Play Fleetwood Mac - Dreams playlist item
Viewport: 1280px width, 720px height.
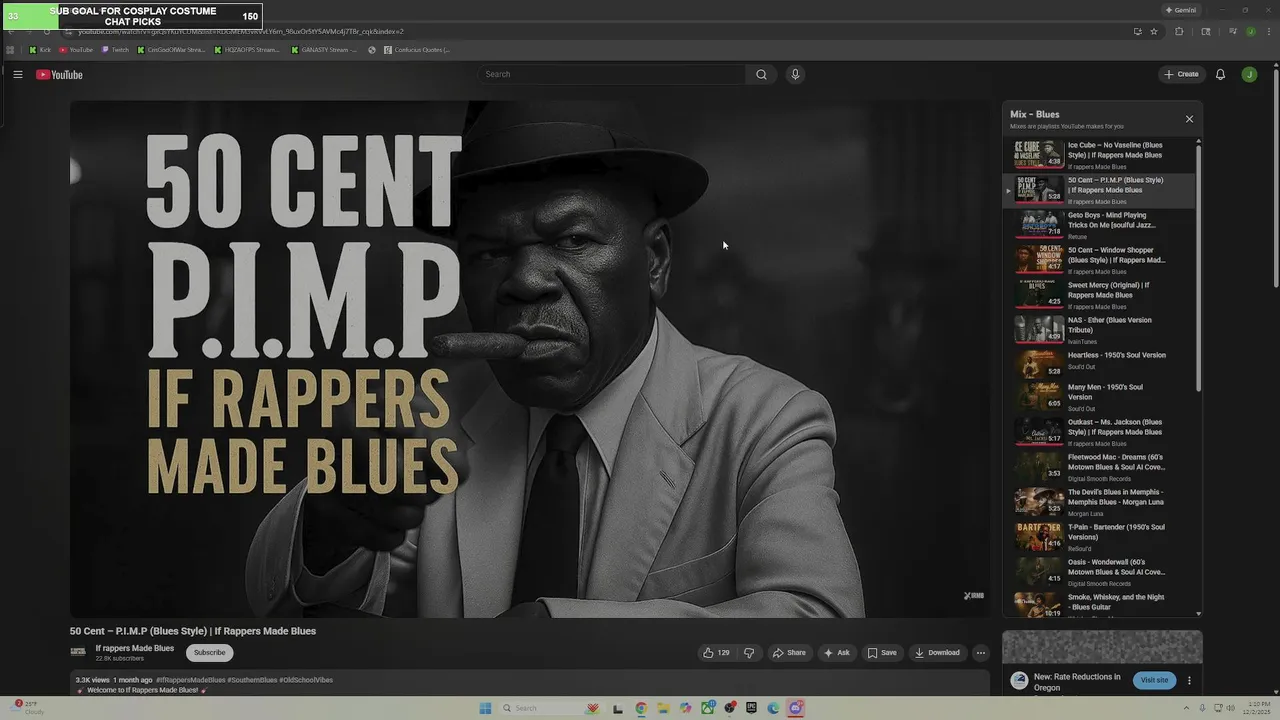pos(1099,467)
